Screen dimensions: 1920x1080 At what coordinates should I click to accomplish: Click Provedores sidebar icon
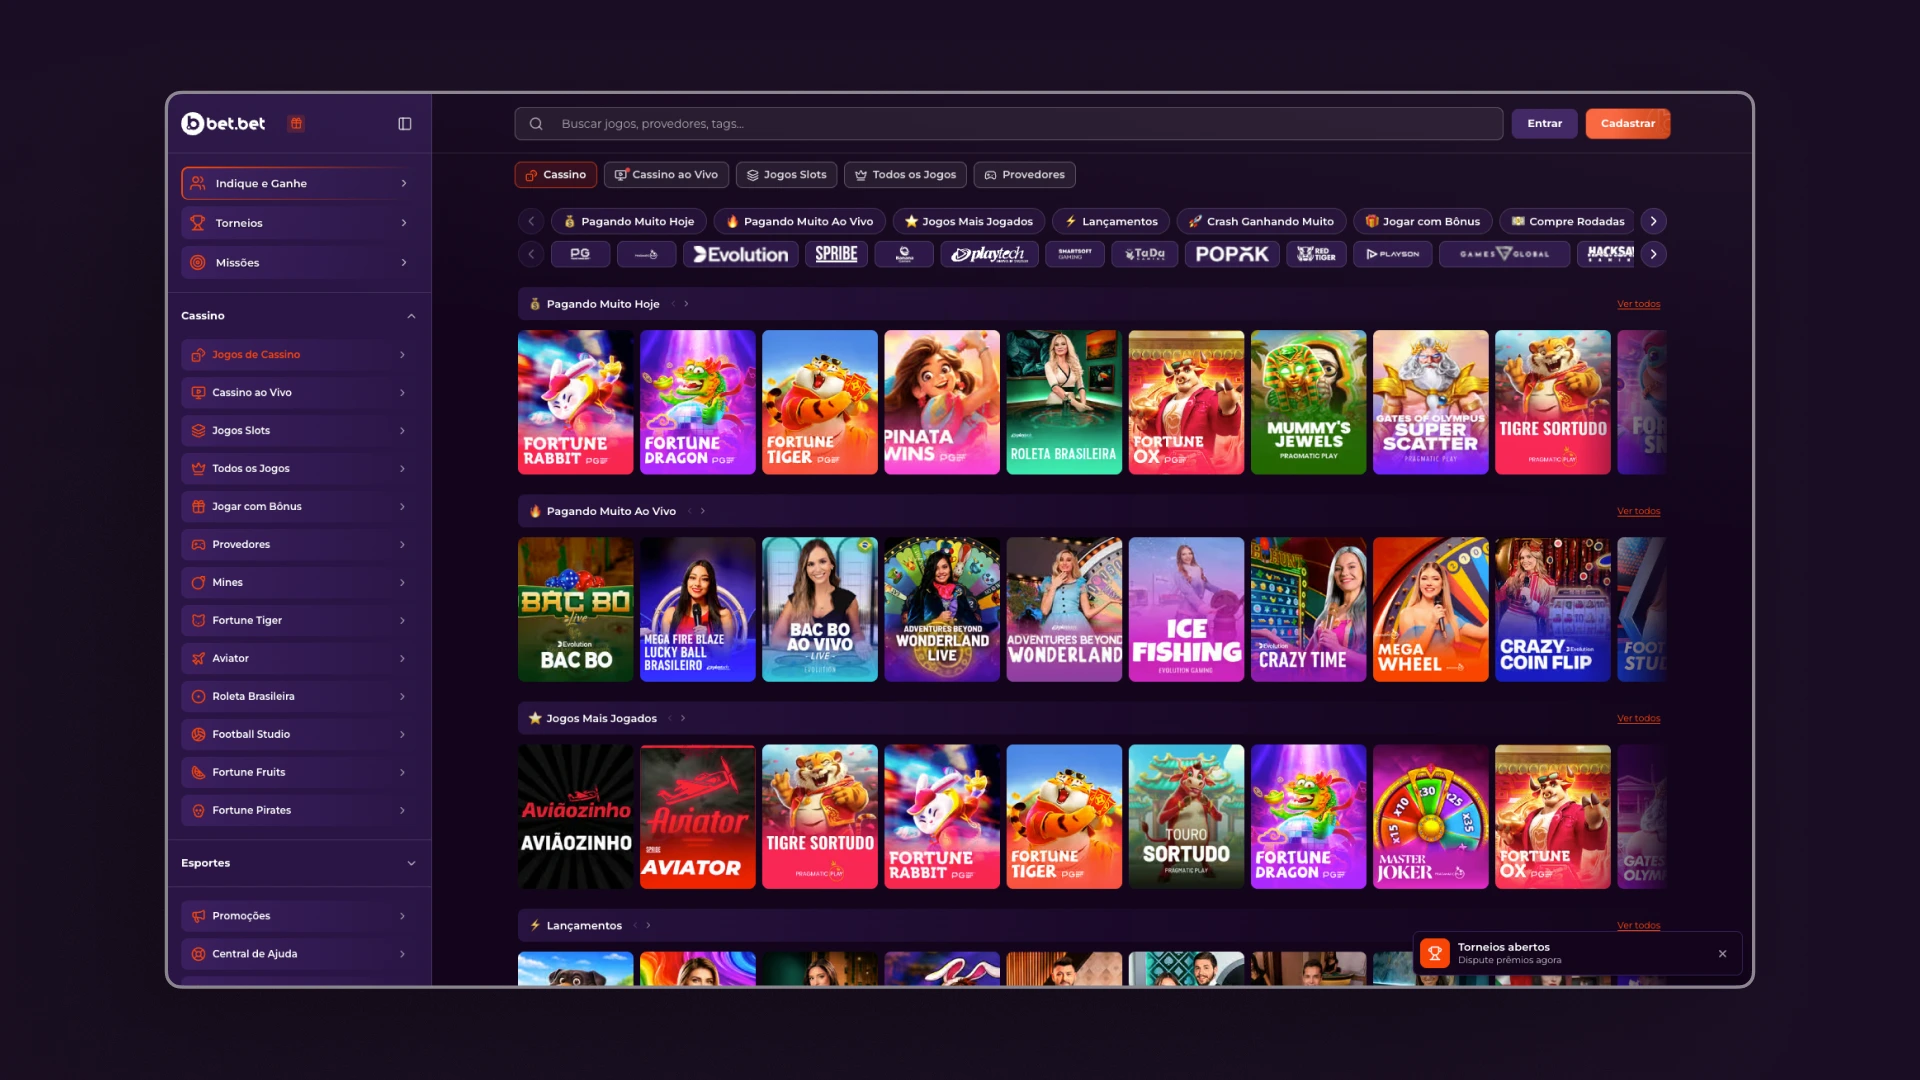(198, 545)
